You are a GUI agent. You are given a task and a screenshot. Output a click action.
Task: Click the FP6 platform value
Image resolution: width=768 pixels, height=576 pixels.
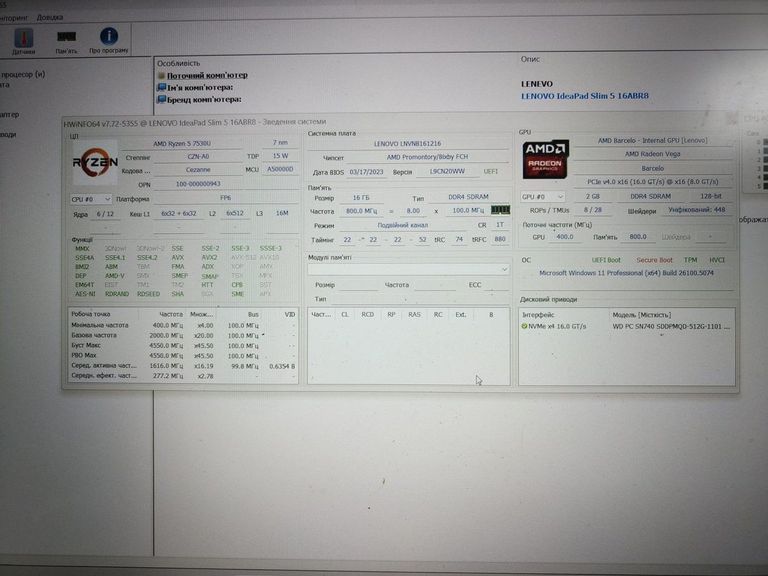[x=225, y=198]
